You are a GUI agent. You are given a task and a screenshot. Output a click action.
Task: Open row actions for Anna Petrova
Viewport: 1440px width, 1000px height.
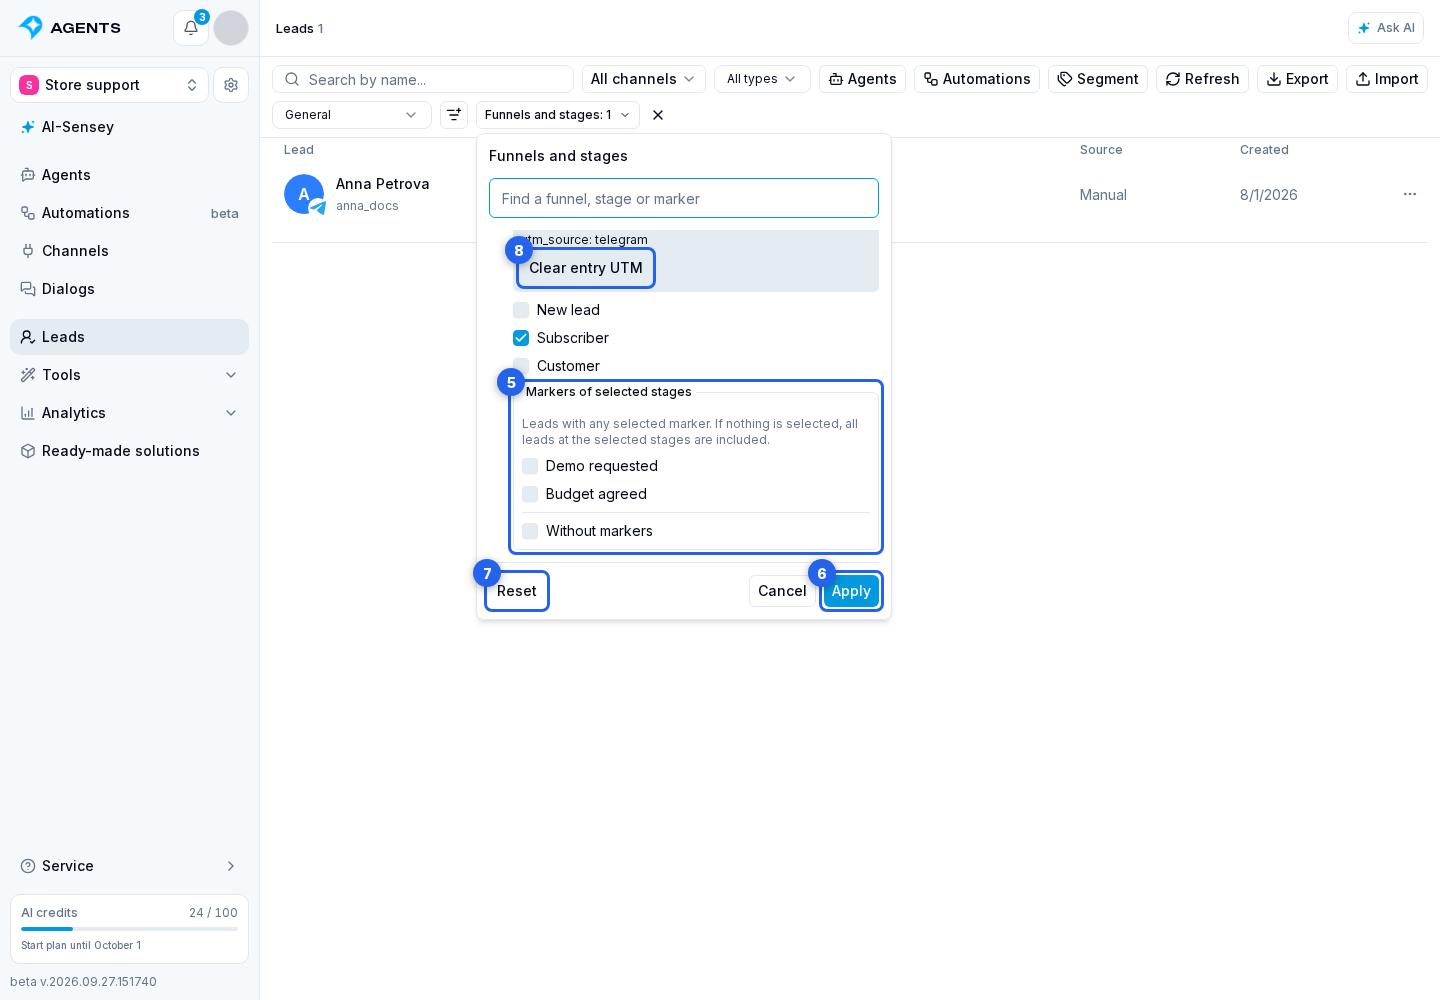click(x=1410, y=194)
